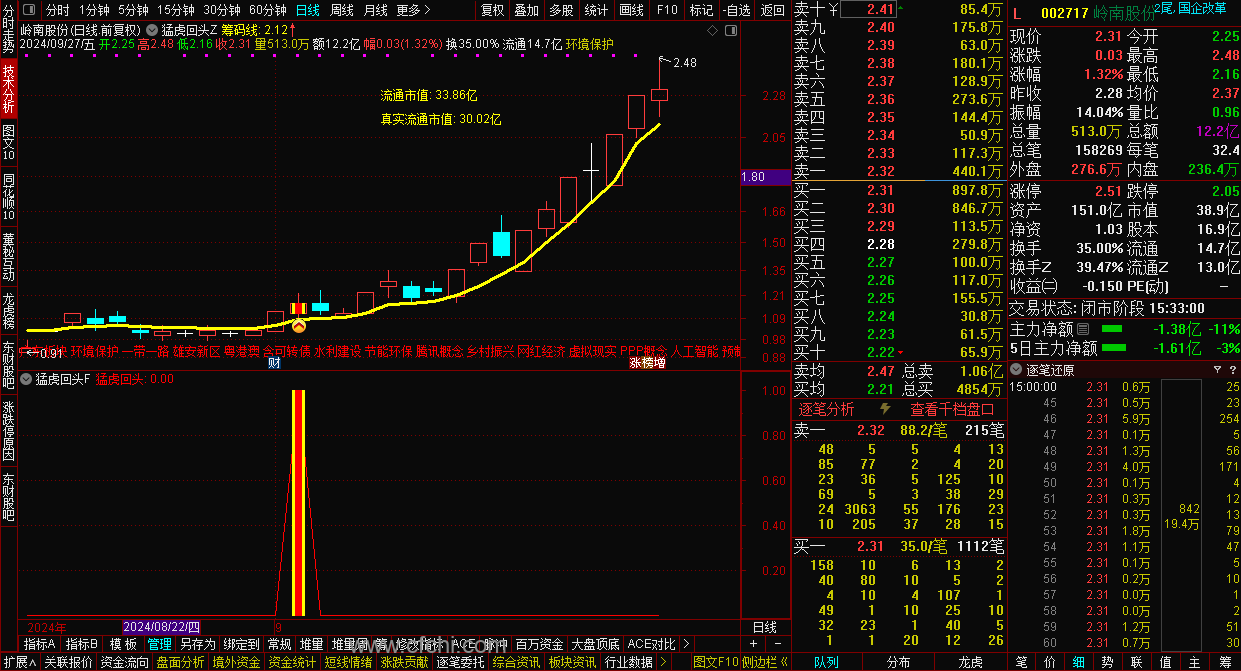
Task: Select 队列 tab under order book
Action: click(x=826, y=662)
